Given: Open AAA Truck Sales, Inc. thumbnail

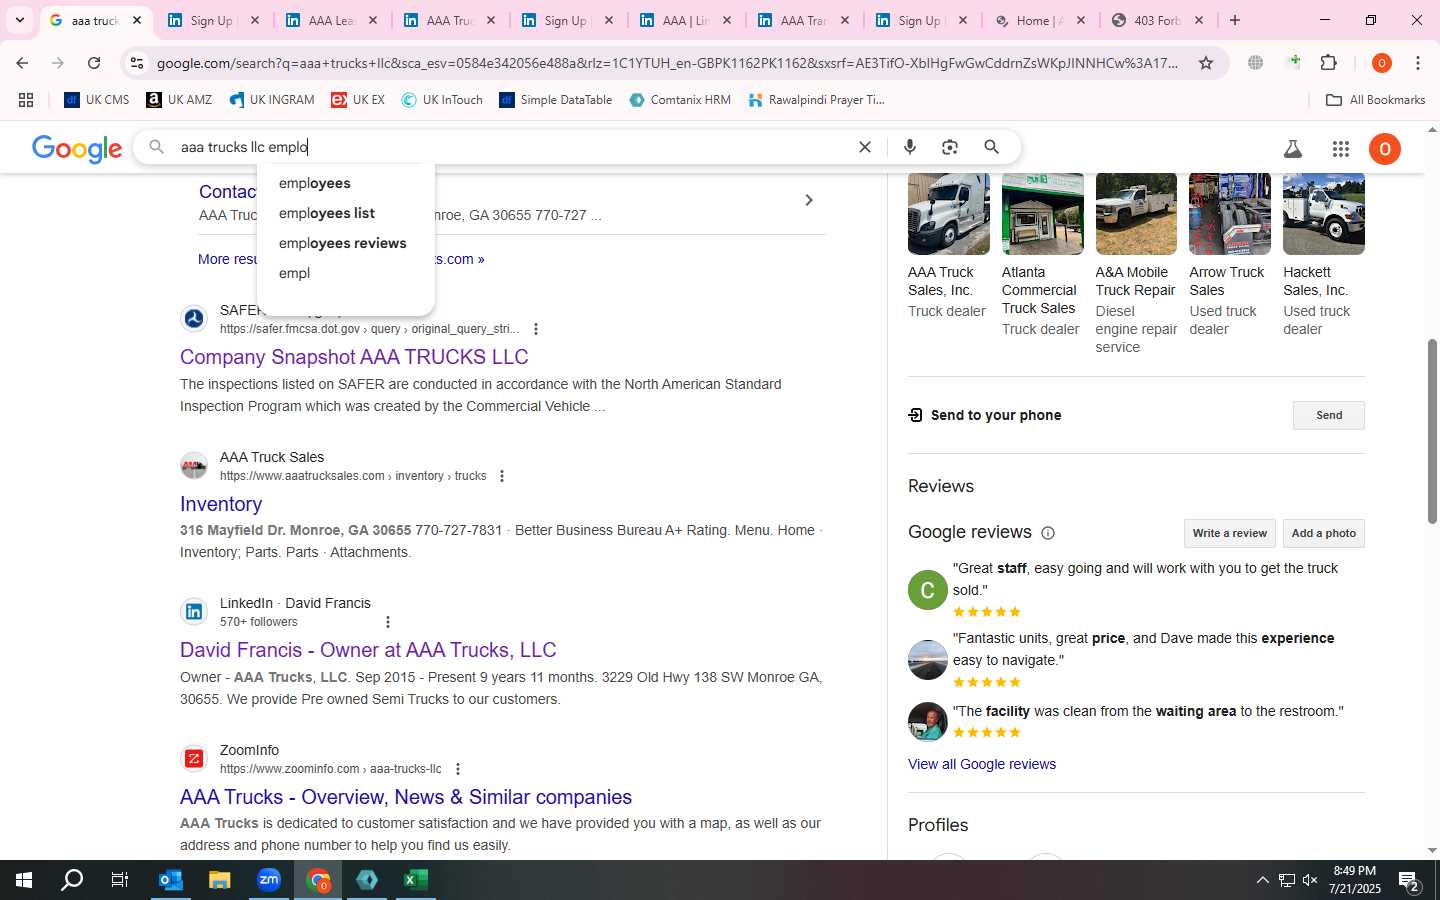Looking at the screenshot, I should [948, 214].
